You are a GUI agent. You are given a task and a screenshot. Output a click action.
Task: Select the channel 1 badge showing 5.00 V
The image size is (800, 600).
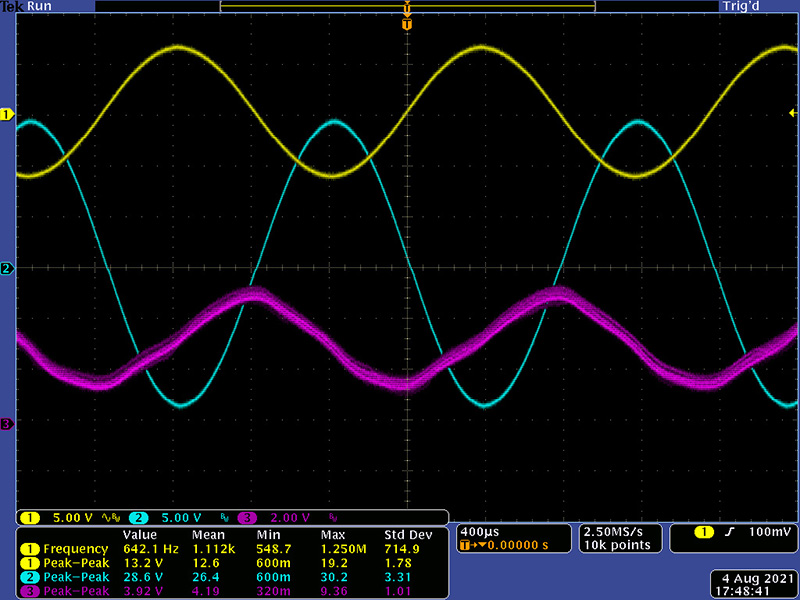click(x=60, y=517)
